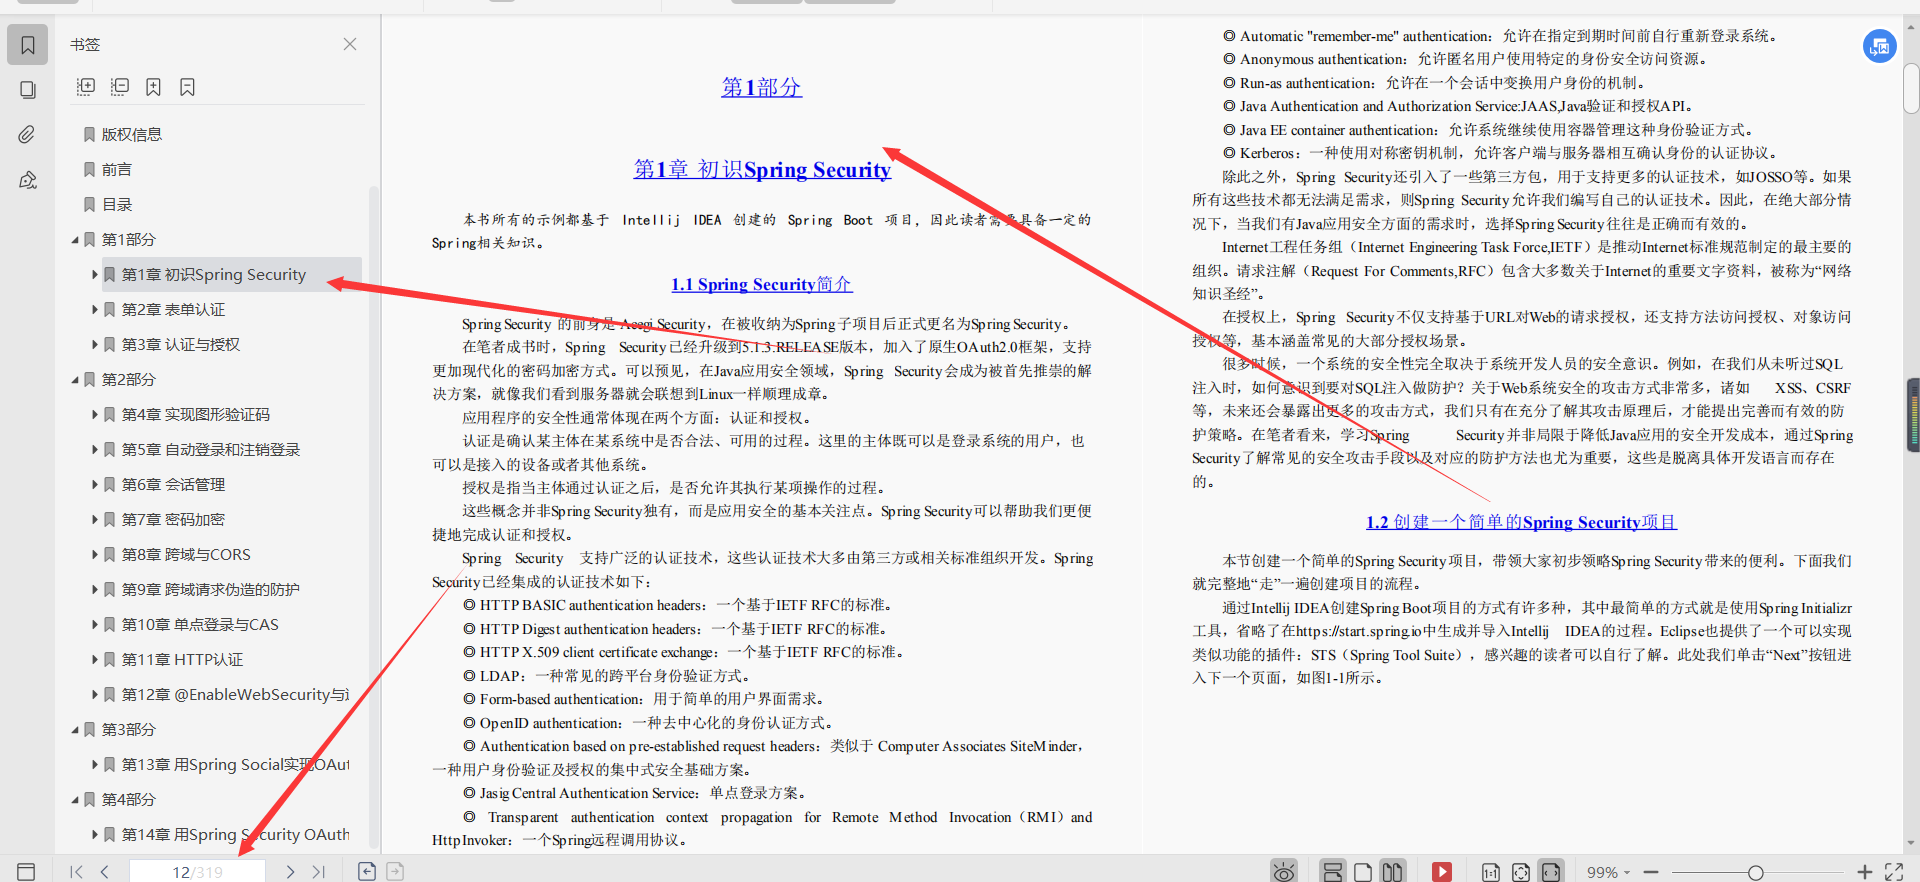Set zoom to actual size 1:1

point(1491,872)
